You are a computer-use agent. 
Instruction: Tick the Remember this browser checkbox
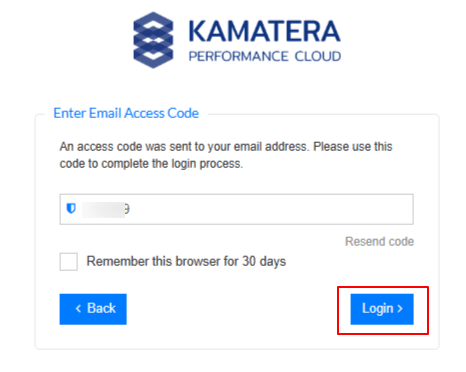69,262
